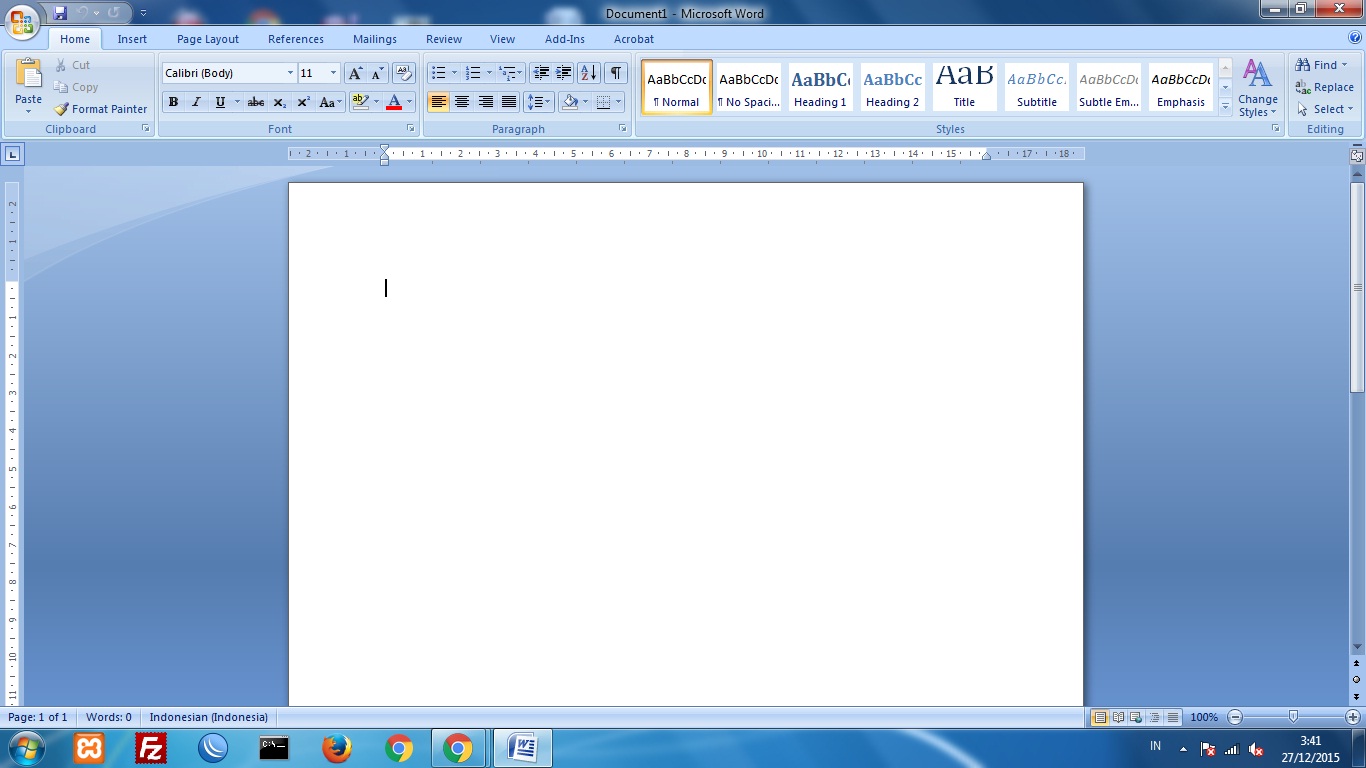Click inside the blank document page

(x=685, y=444)
